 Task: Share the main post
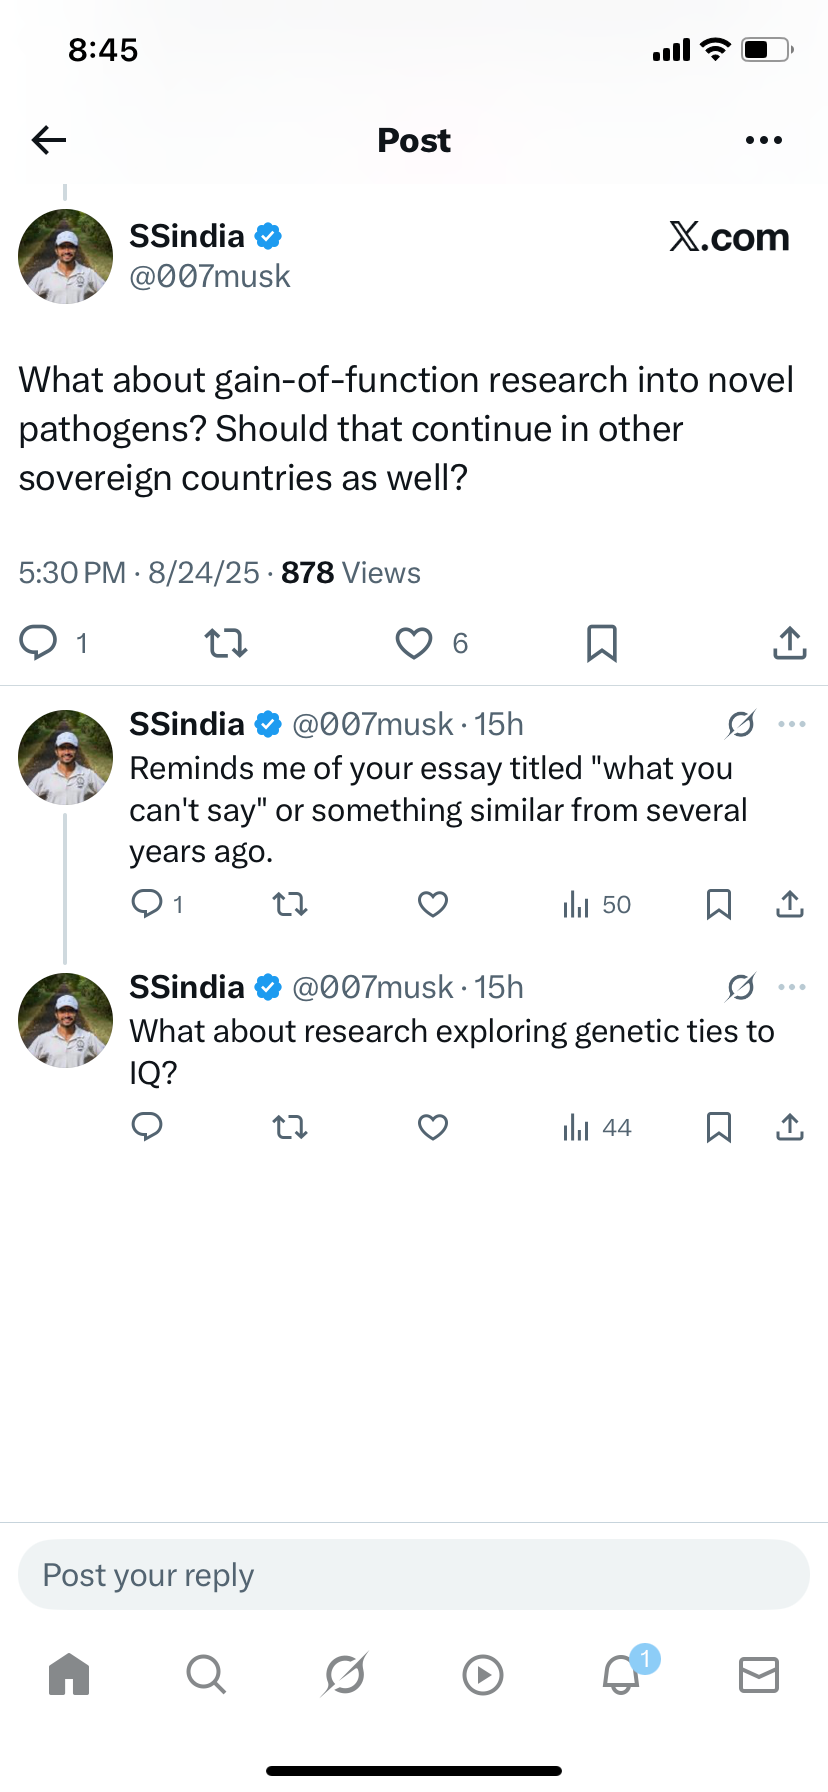click(789, 643)
